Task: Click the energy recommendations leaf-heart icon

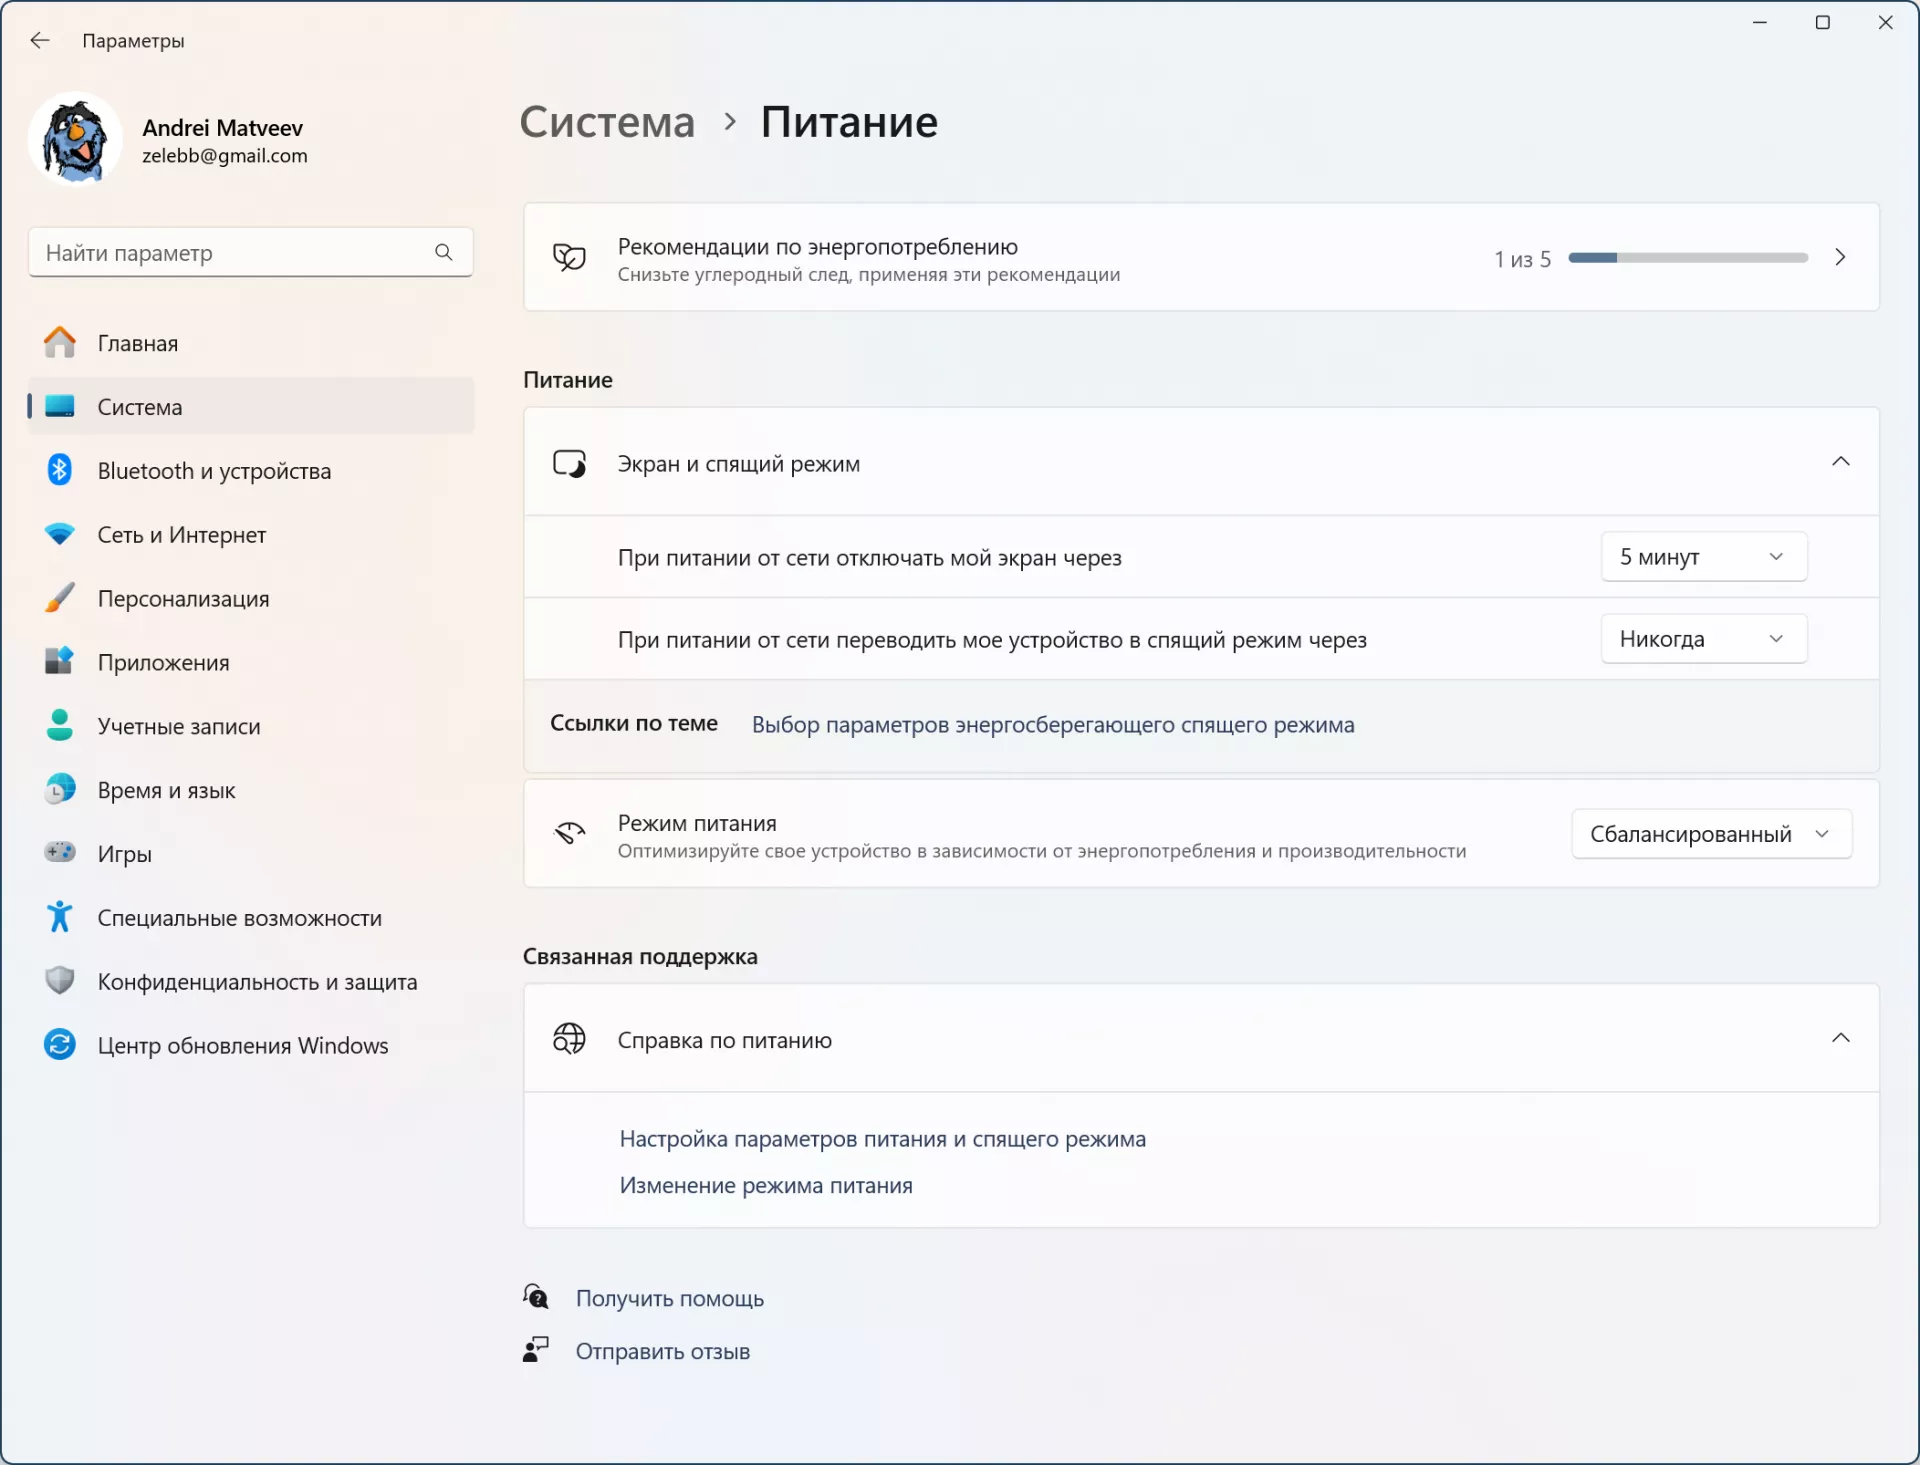Action: pos(570,258)
